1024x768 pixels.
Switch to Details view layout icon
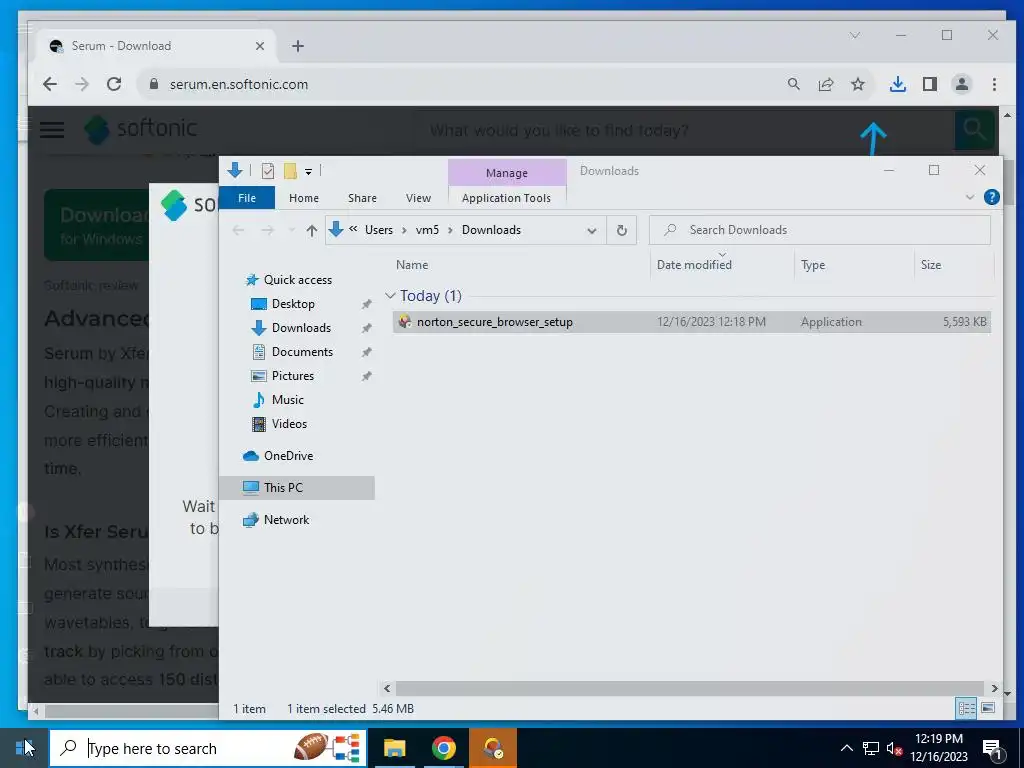pos(967,709)
